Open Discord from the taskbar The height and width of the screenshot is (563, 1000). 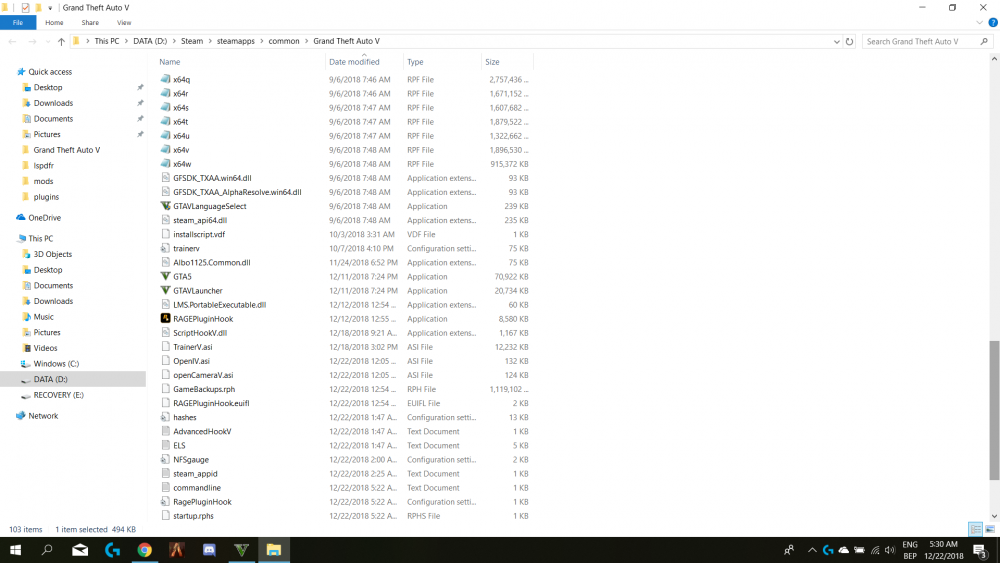coord(209,550)
